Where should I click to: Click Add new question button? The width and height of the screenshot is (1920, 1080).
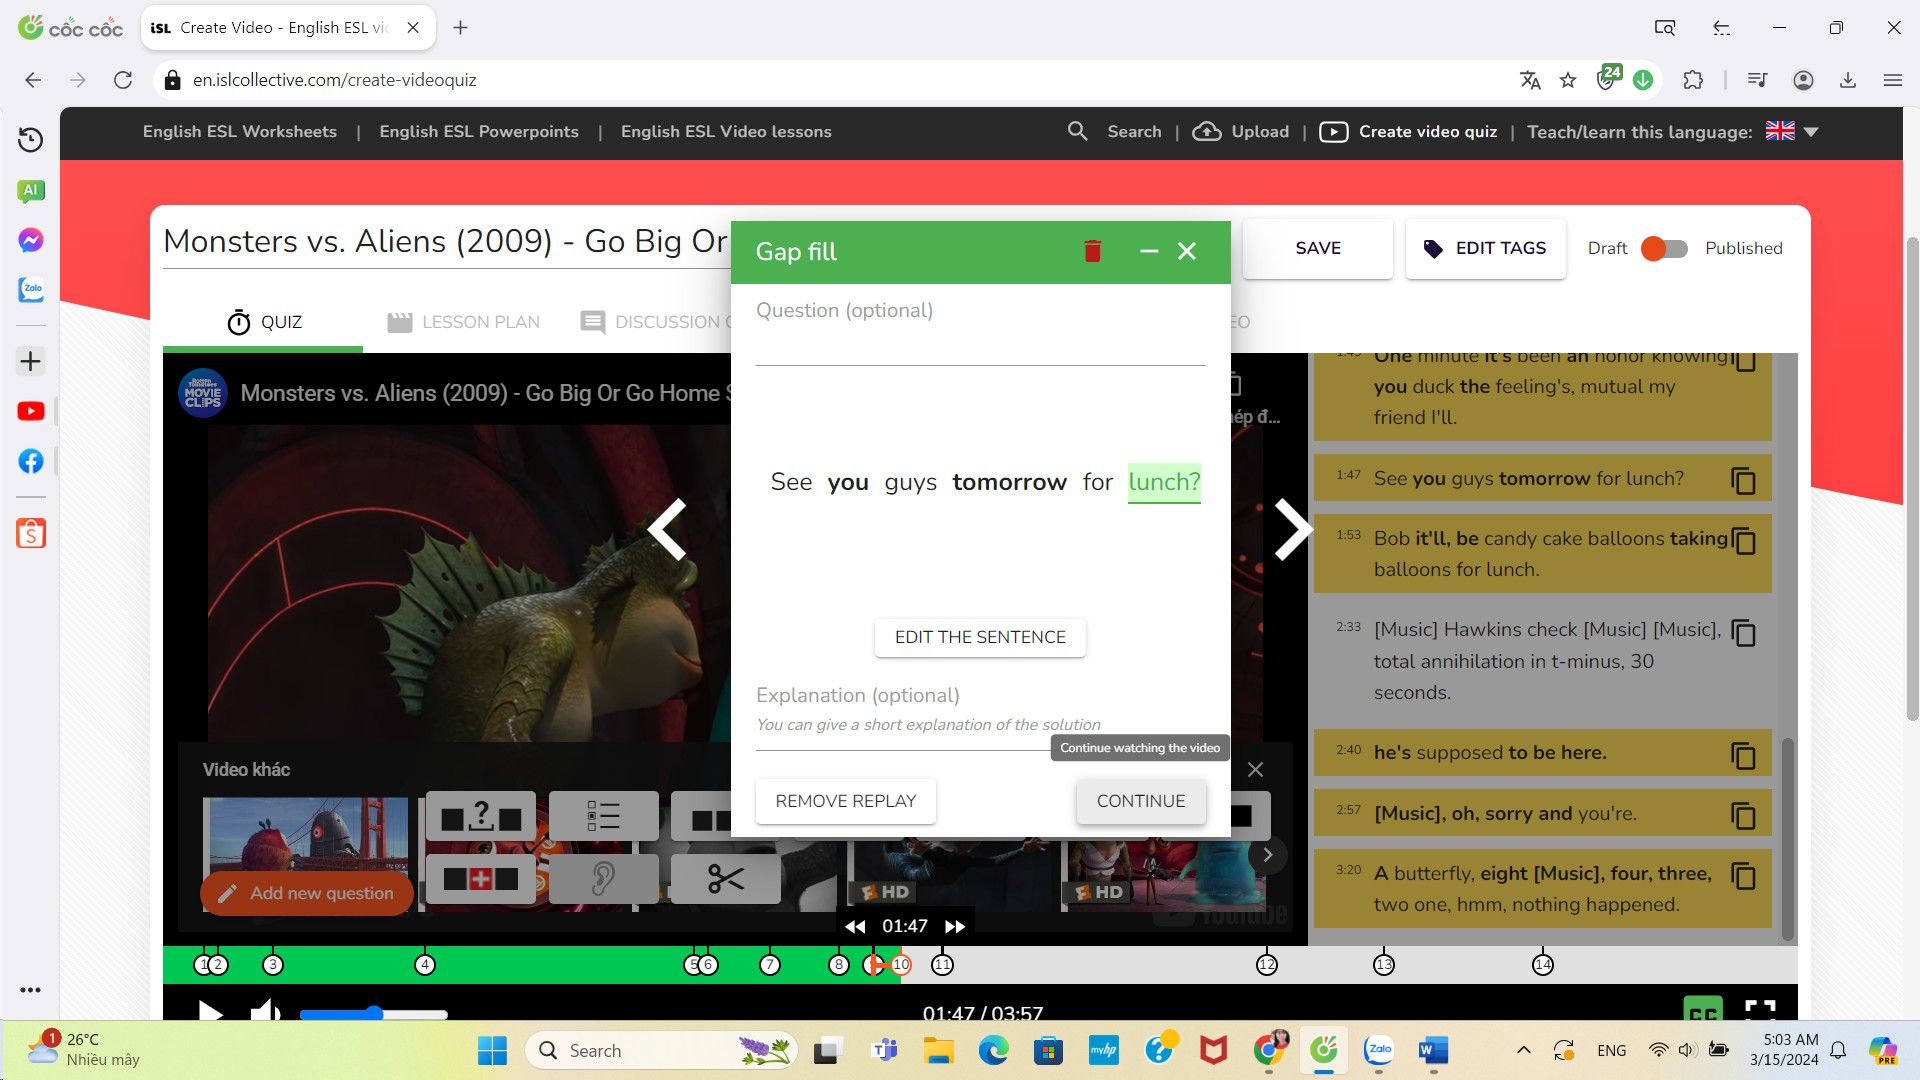click(306, 893)
